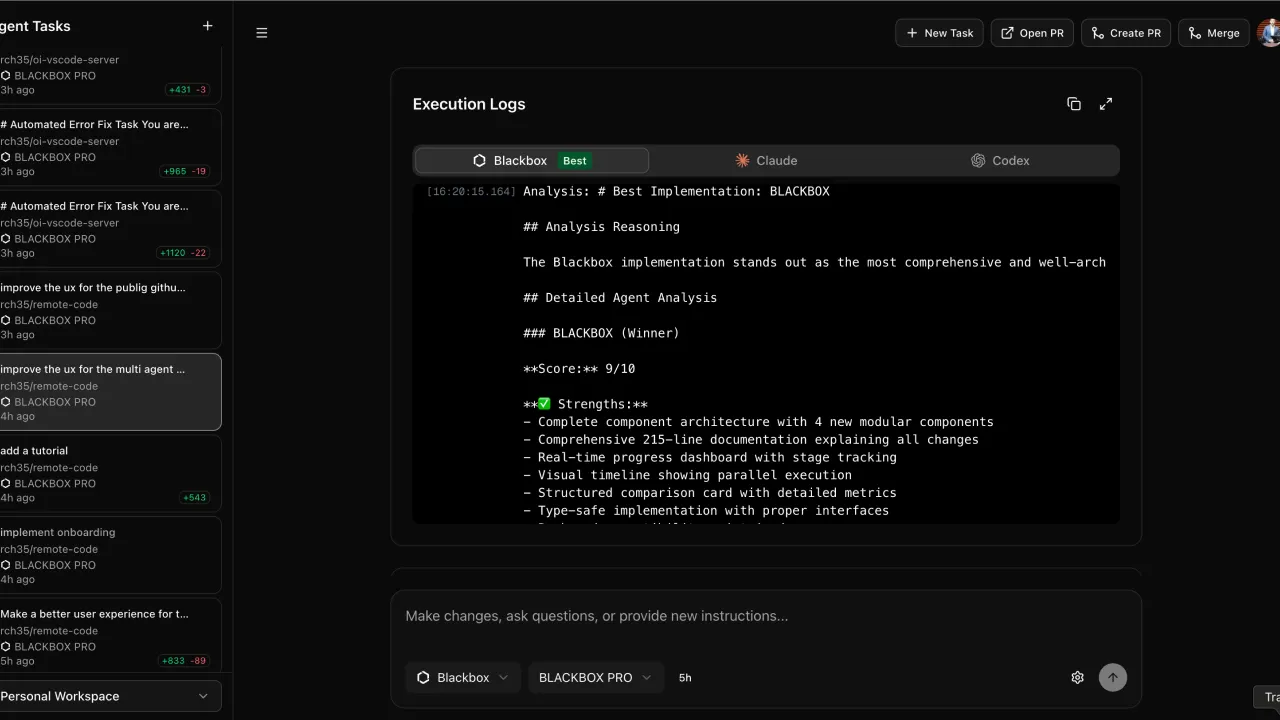Expand Execution Logs using the fullscreen arrow icon
The width and height of the screenshot is (1280, 720).
pos(1106,103)
